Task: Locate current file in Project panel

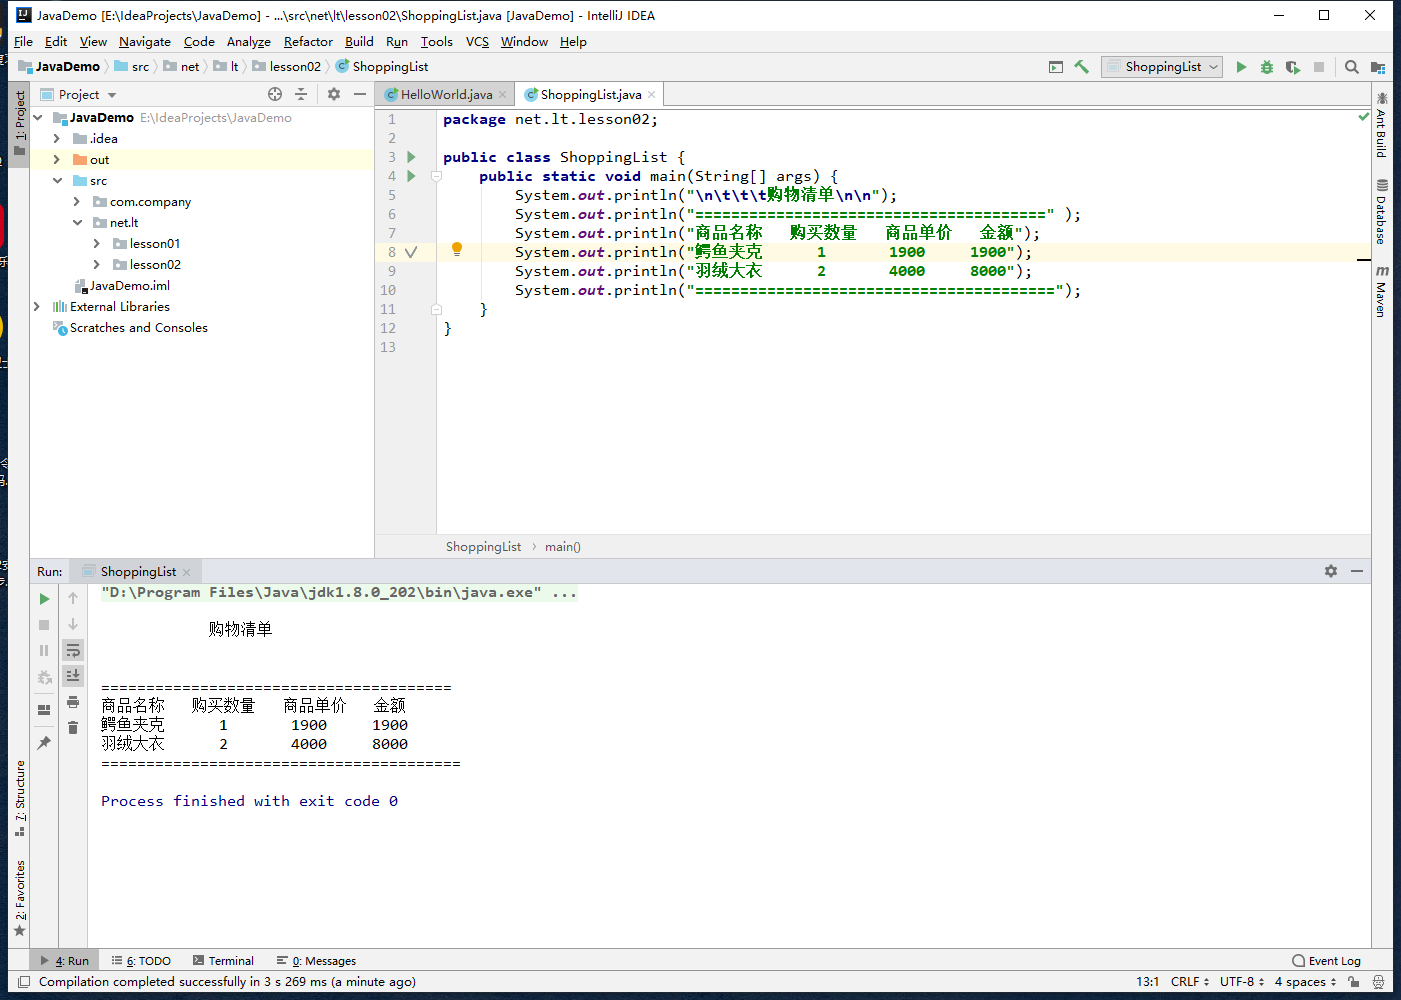Action: [275, 94]
